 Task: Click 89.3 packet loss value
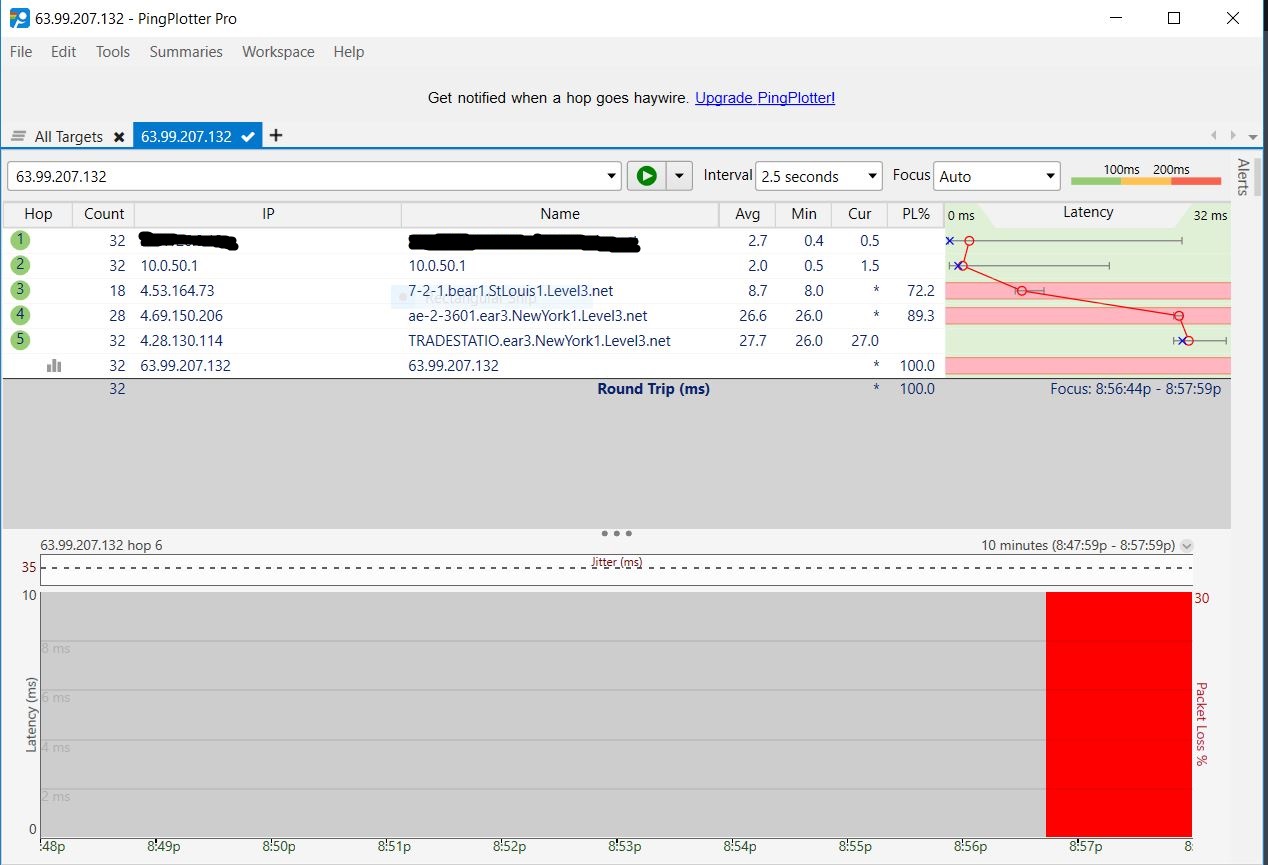tap(919, 316)
